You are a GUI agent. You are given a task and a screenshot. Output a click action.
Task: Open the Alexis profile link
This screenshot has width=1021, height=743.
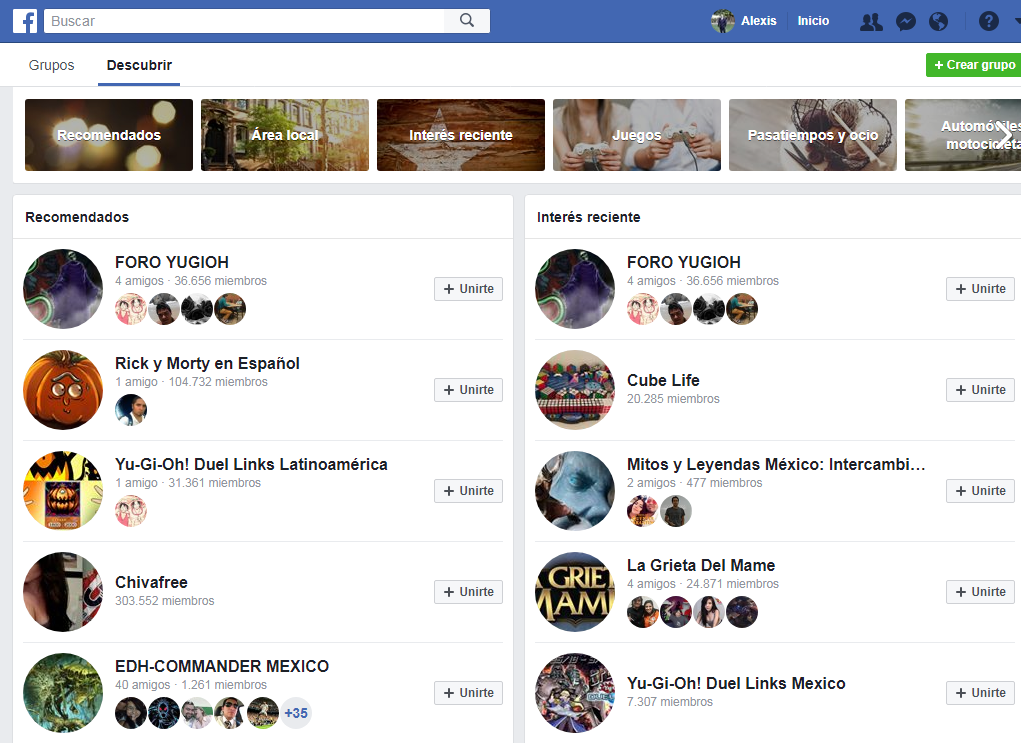click(x=759, y=21)
